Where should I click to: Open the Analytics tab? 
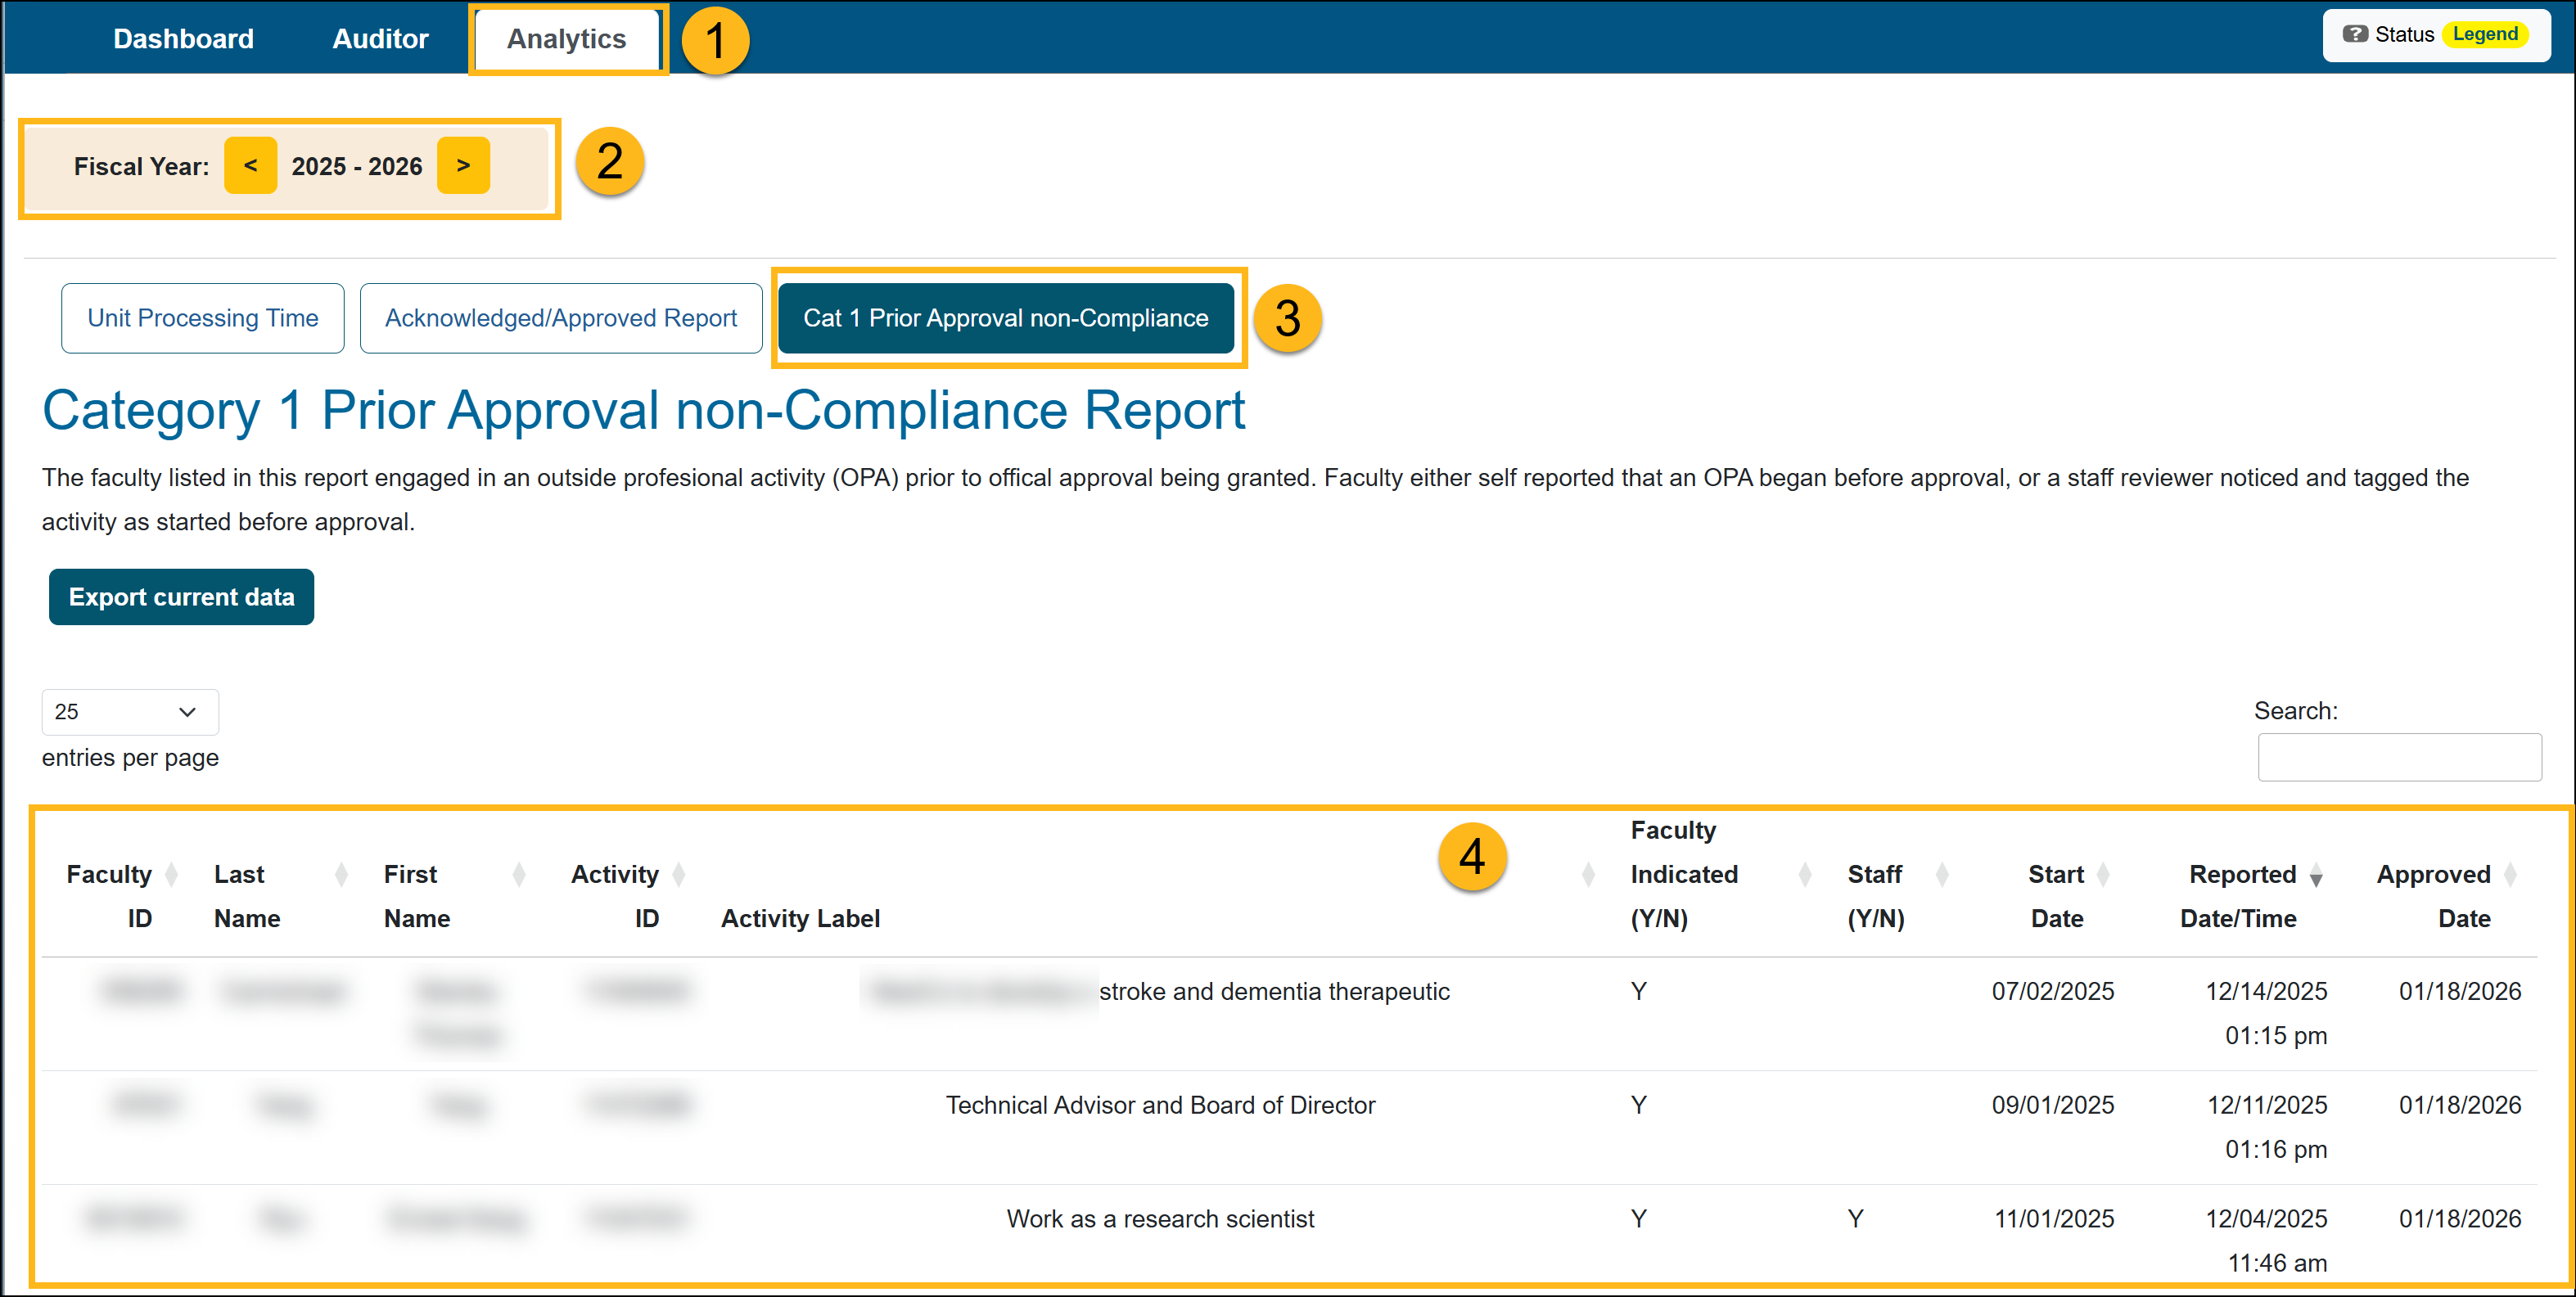click(567, 38)
